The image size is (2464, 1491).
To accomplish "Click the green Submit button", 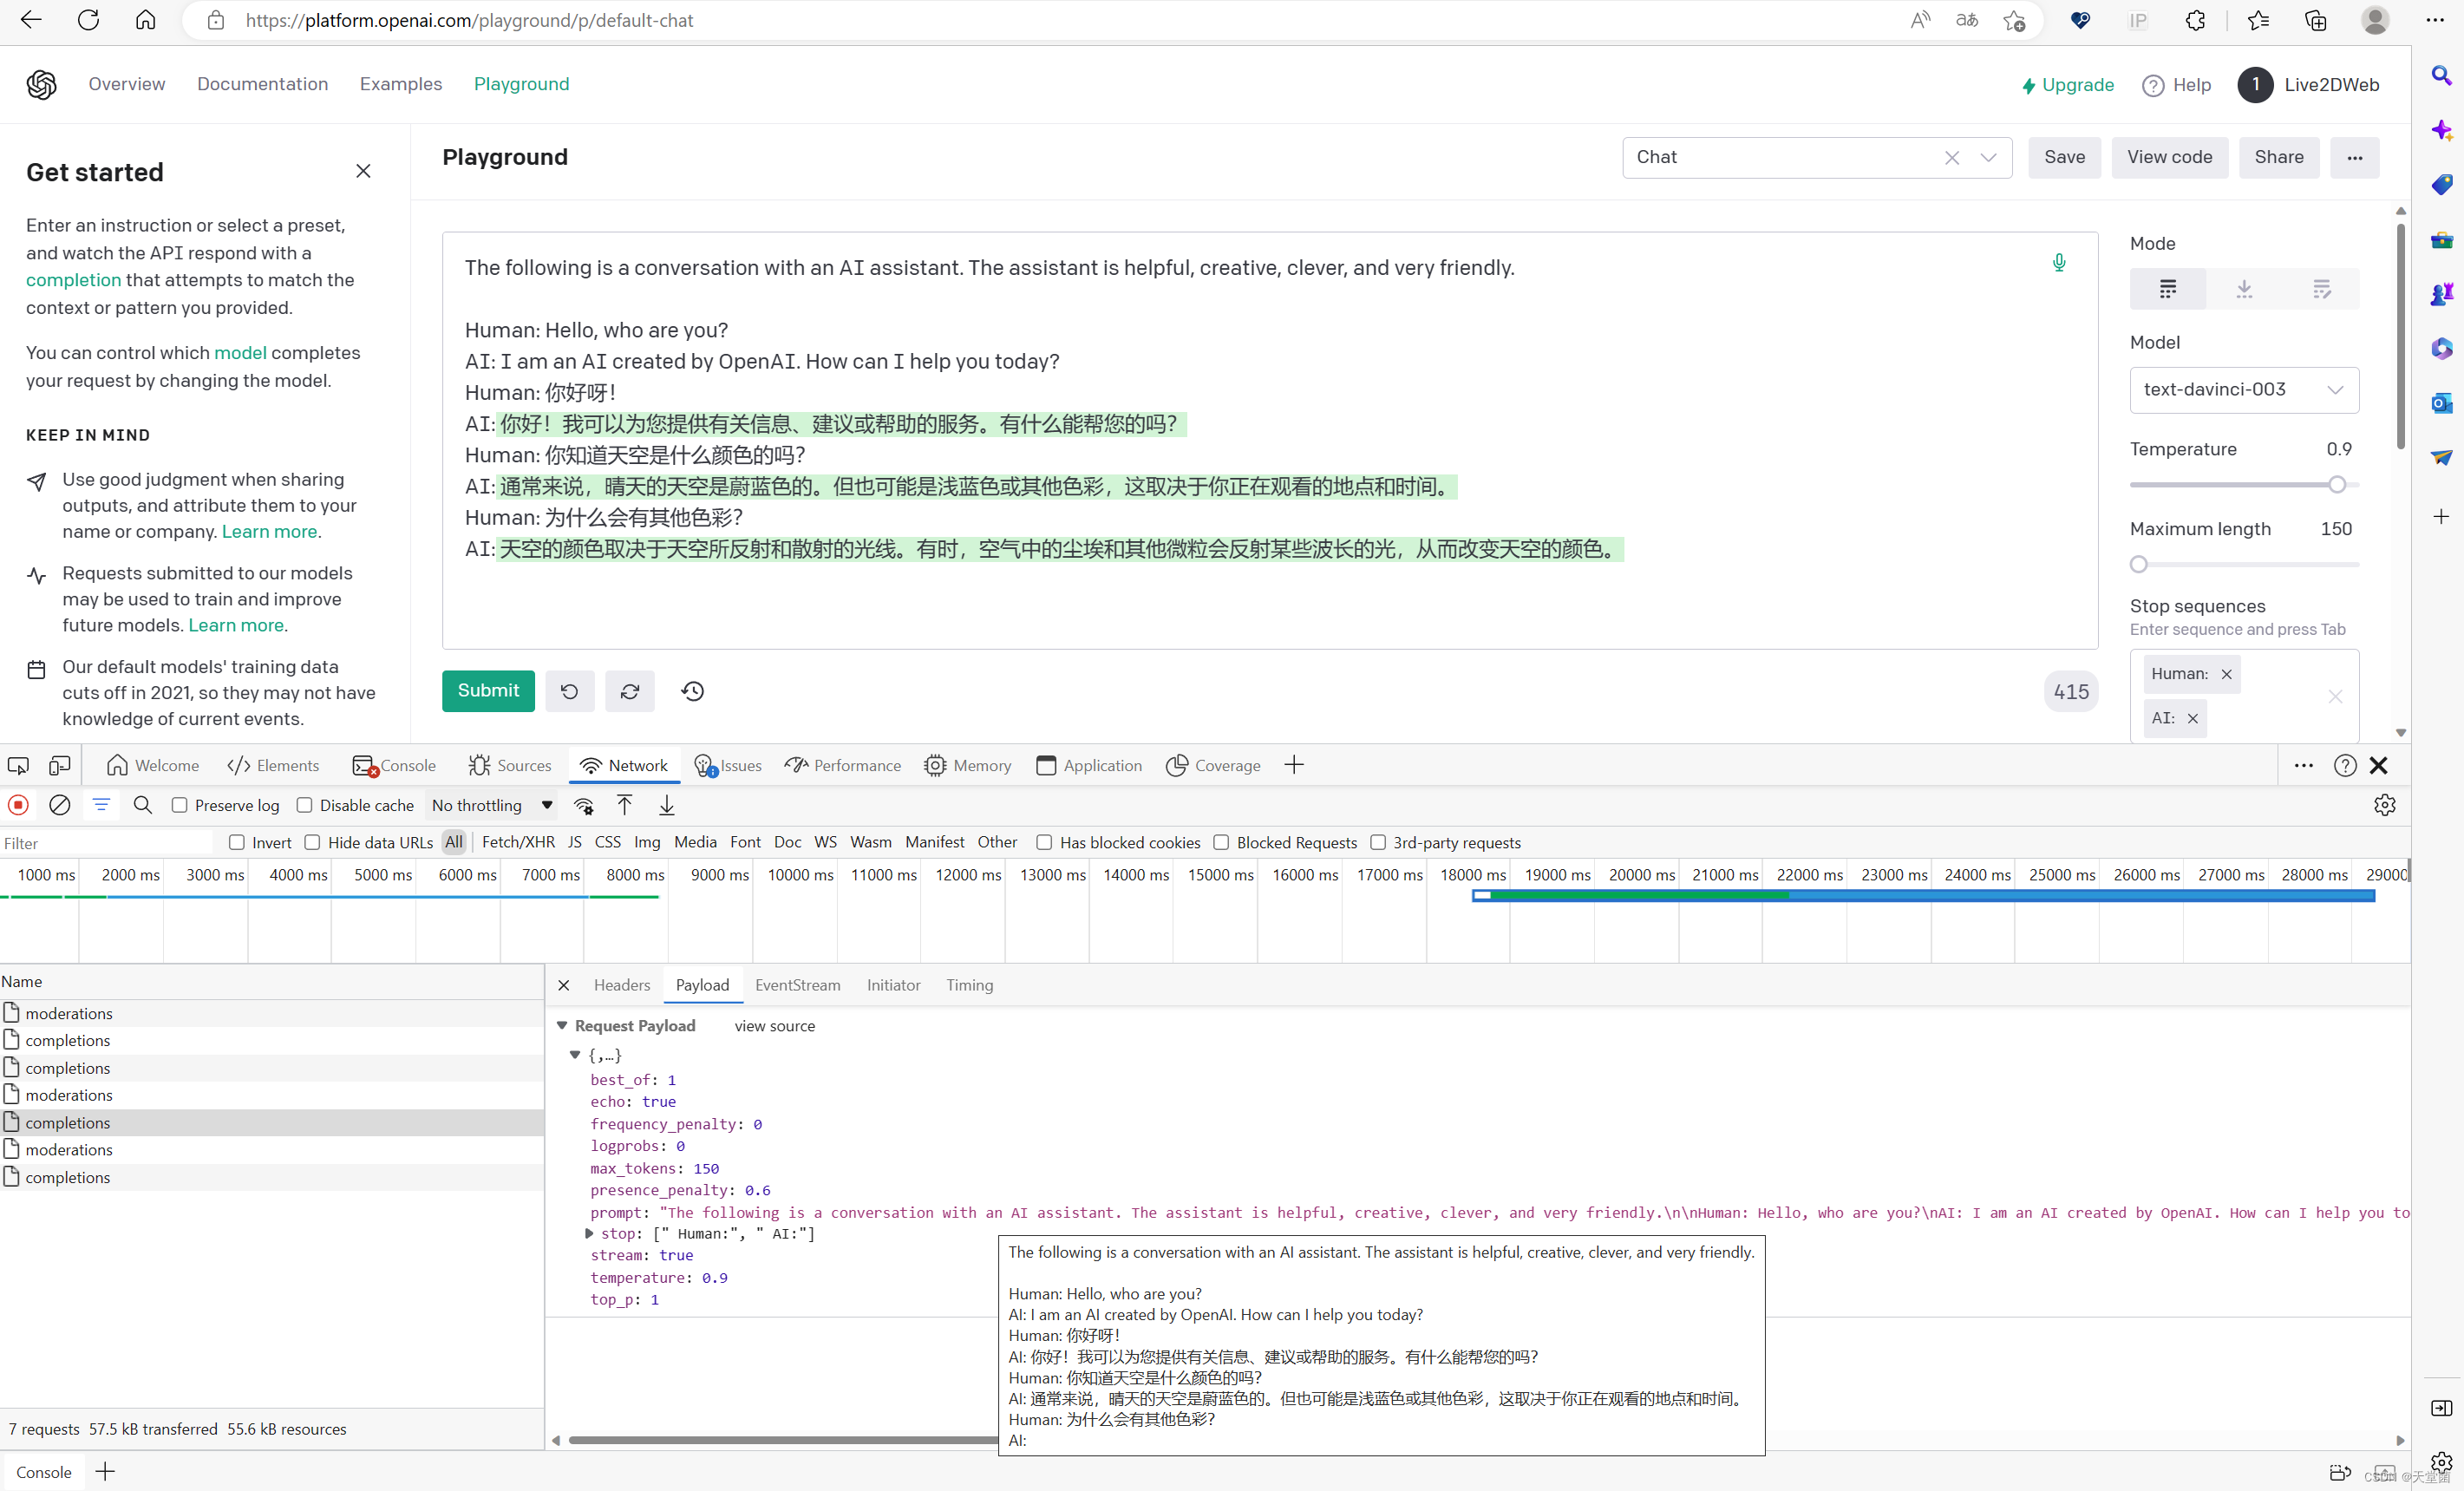I will tap(488, 691).
